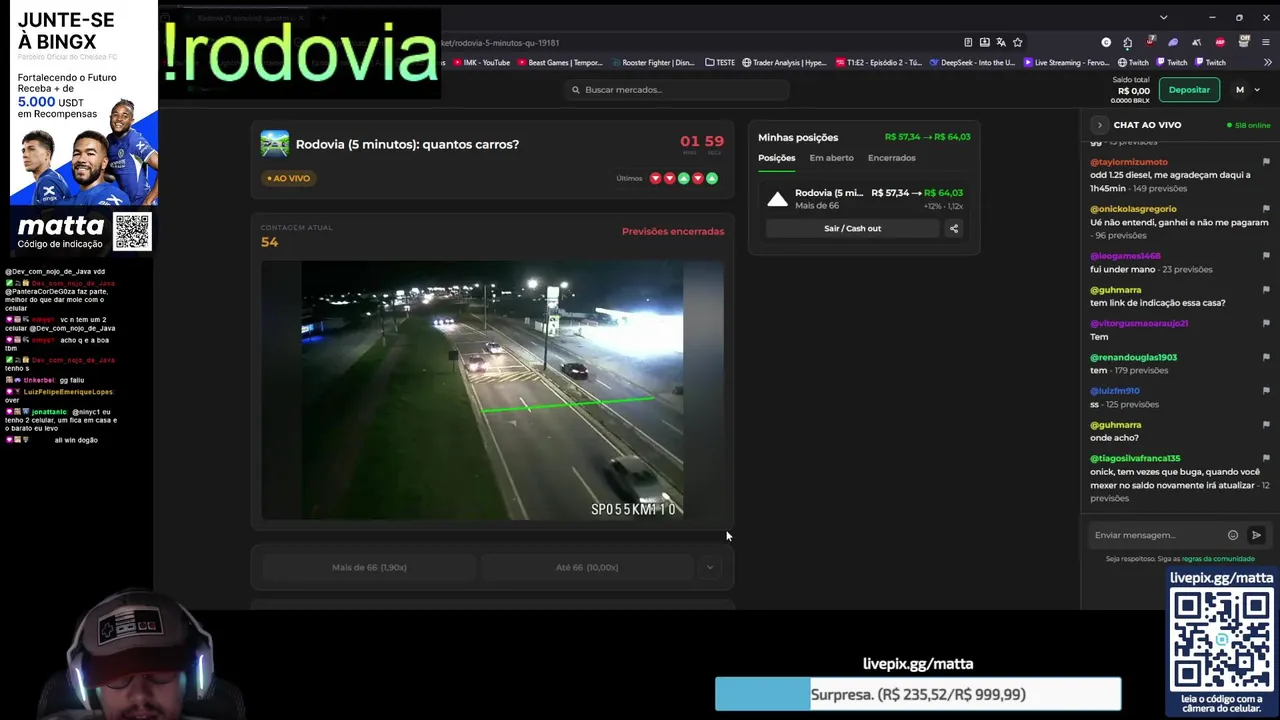Click the white triangle position icon

click(777, 199)
